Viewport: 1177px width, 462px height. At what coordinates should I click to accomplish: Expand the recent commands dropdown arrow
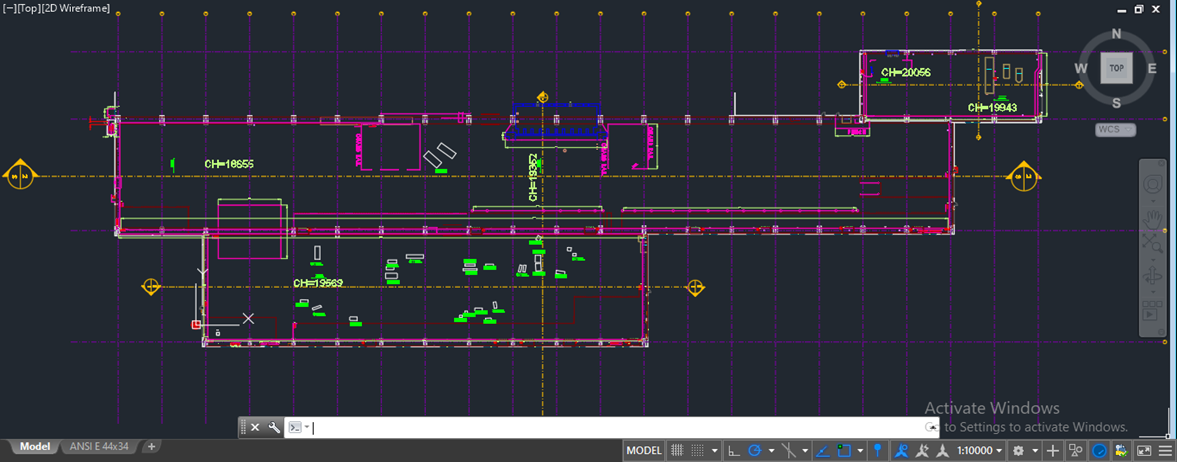(307, 428)
